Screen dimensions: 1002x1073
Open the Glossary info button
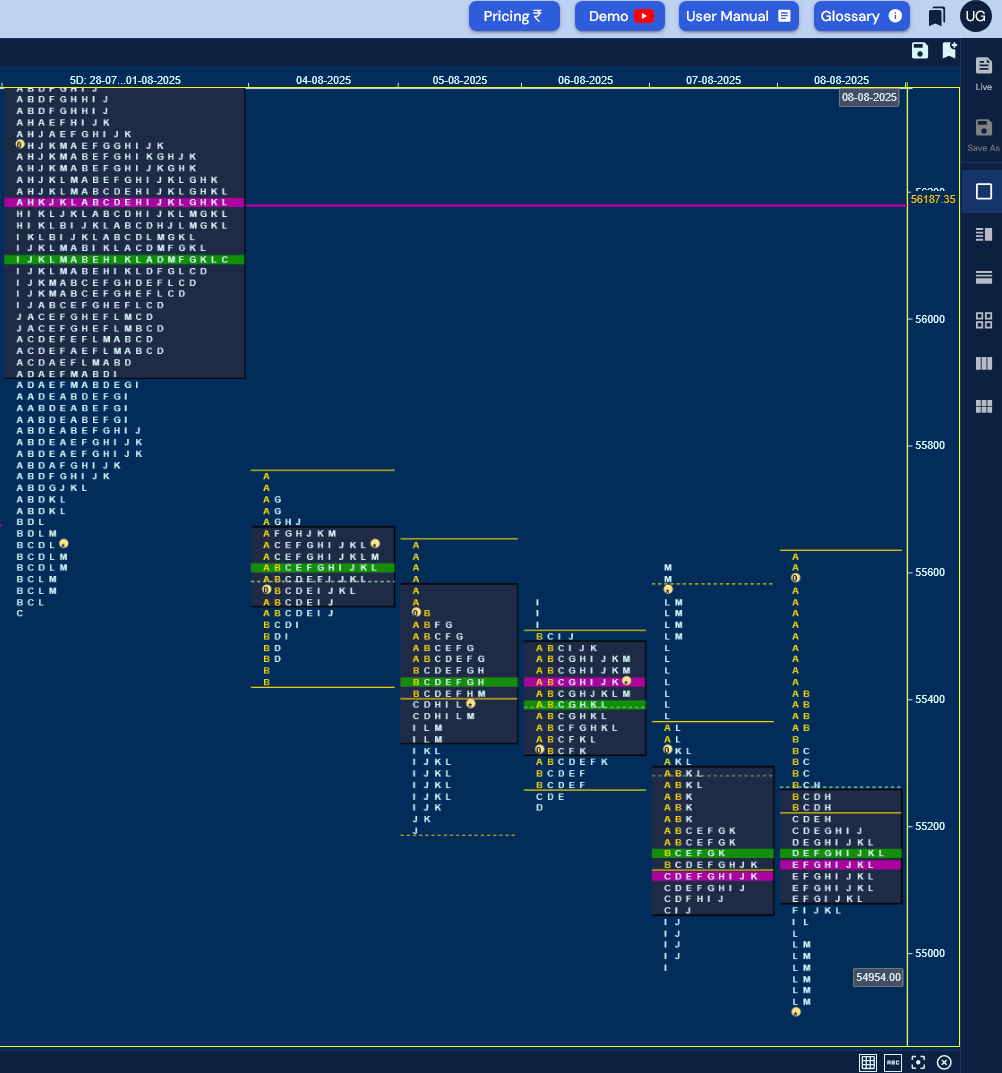pyautogui.click(x=861, y=16)
